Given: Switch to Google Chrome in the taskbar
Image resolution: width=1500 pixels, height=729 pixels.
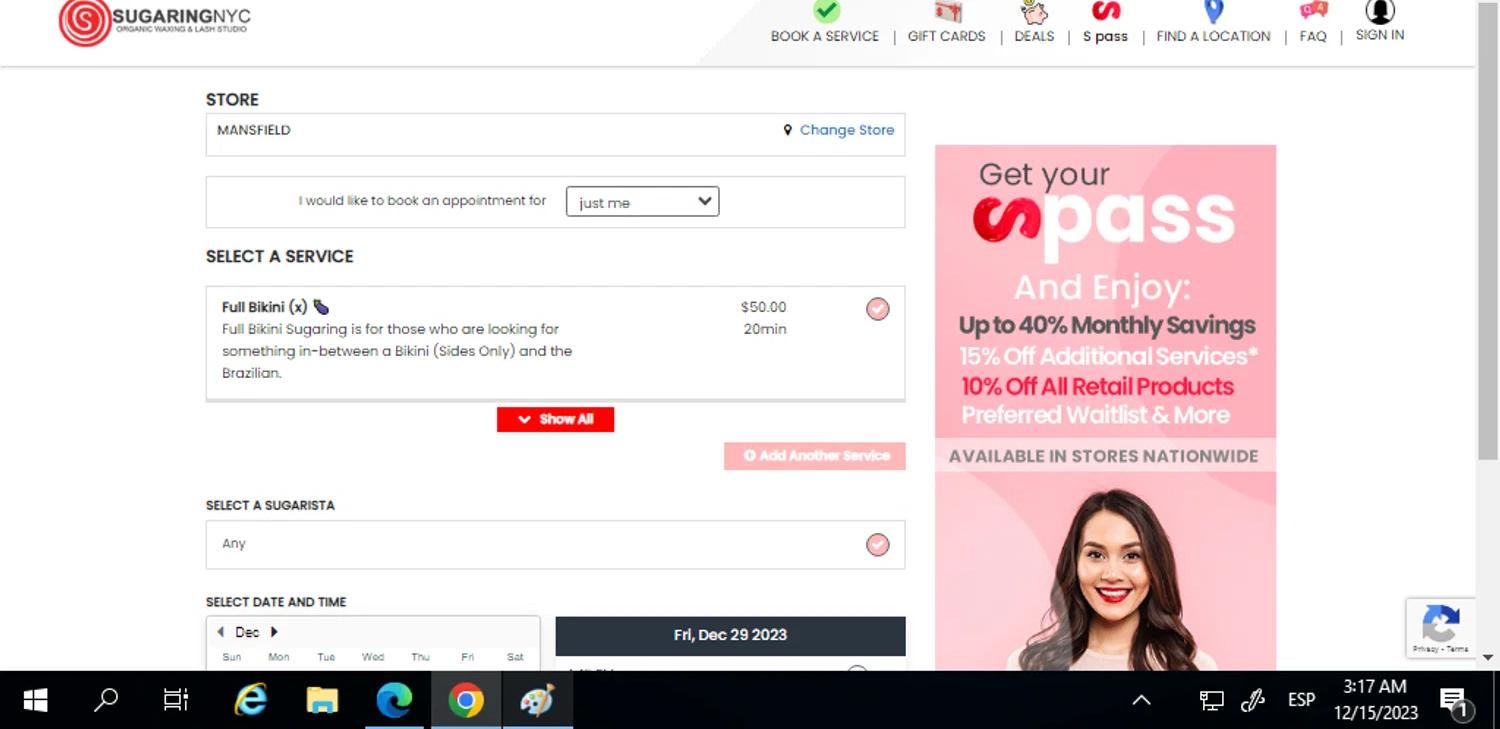Looking at the screenshot, I should coord(466,700).
